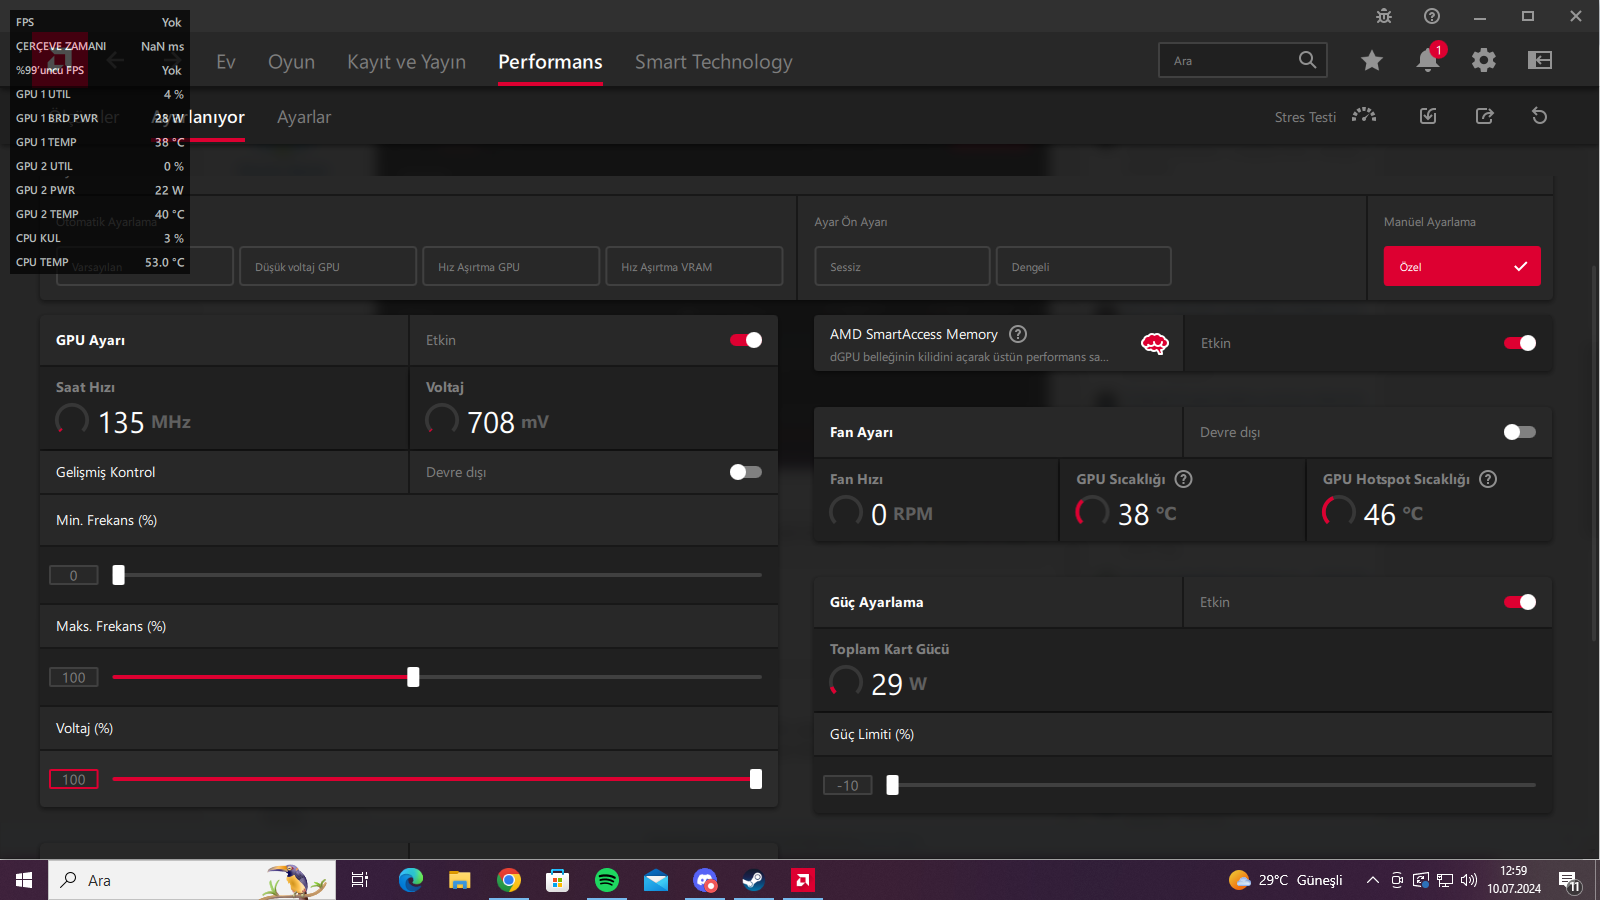The height and width of the screenshot is (900, 1600).
Task: Select the Dengeli tuning preset
Action: 1084,267
